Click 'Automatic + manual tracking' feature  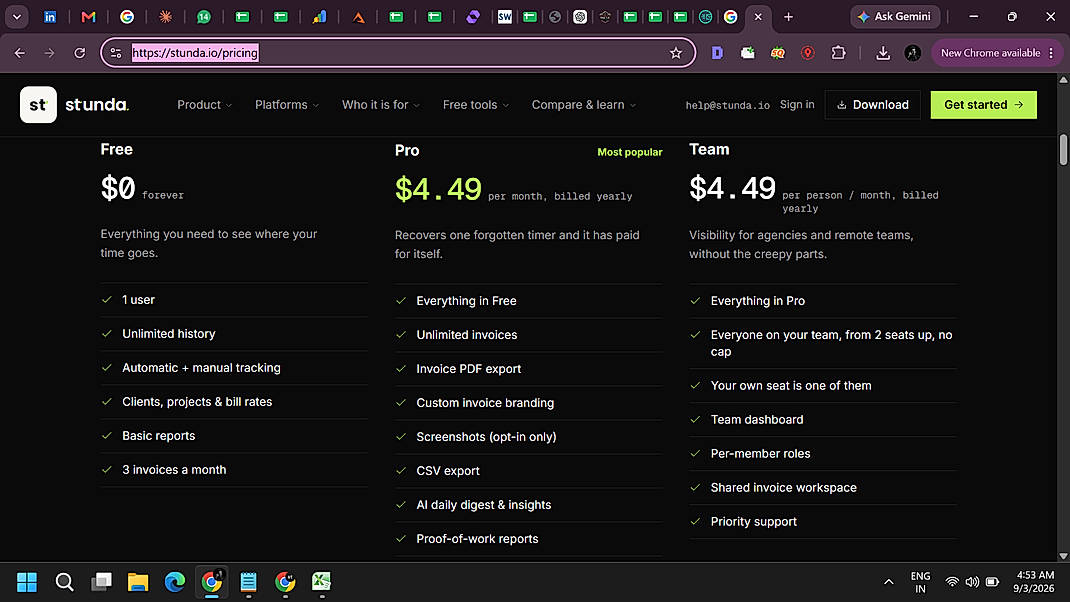(234, 368)
